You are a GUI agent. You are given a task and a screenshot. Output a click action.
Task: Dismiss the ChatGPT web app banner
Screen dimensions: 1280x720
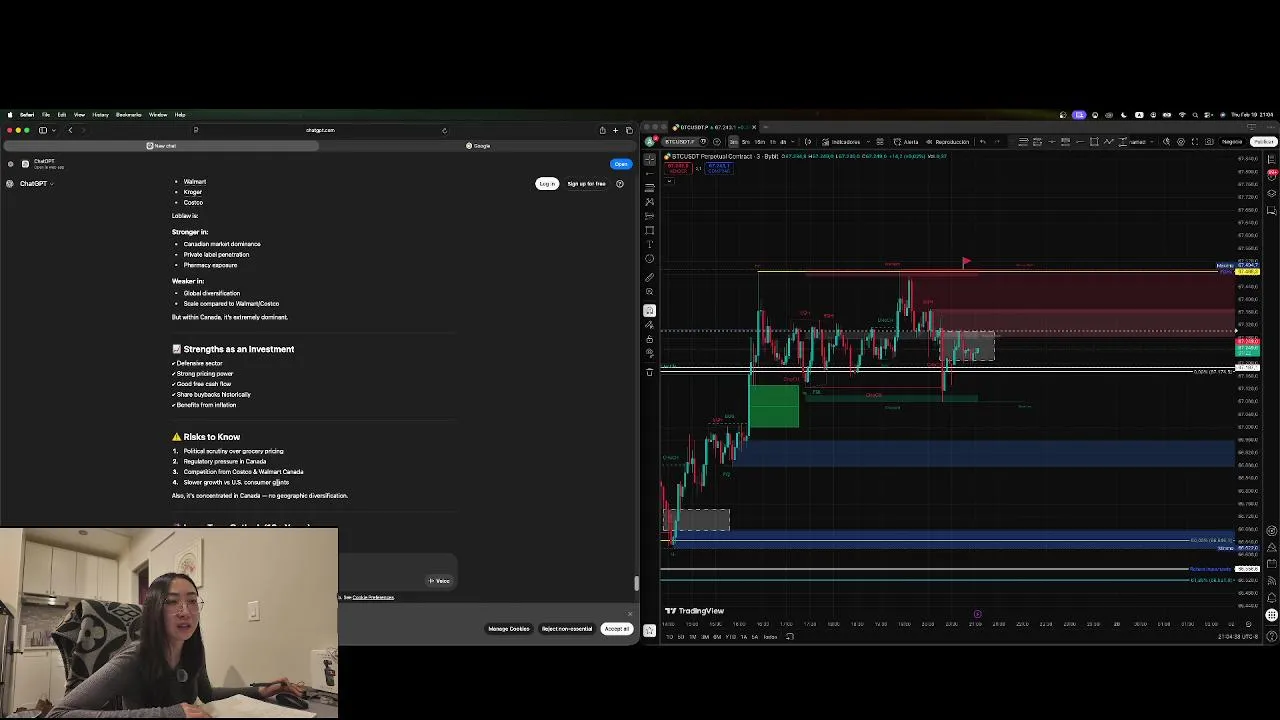10,164
